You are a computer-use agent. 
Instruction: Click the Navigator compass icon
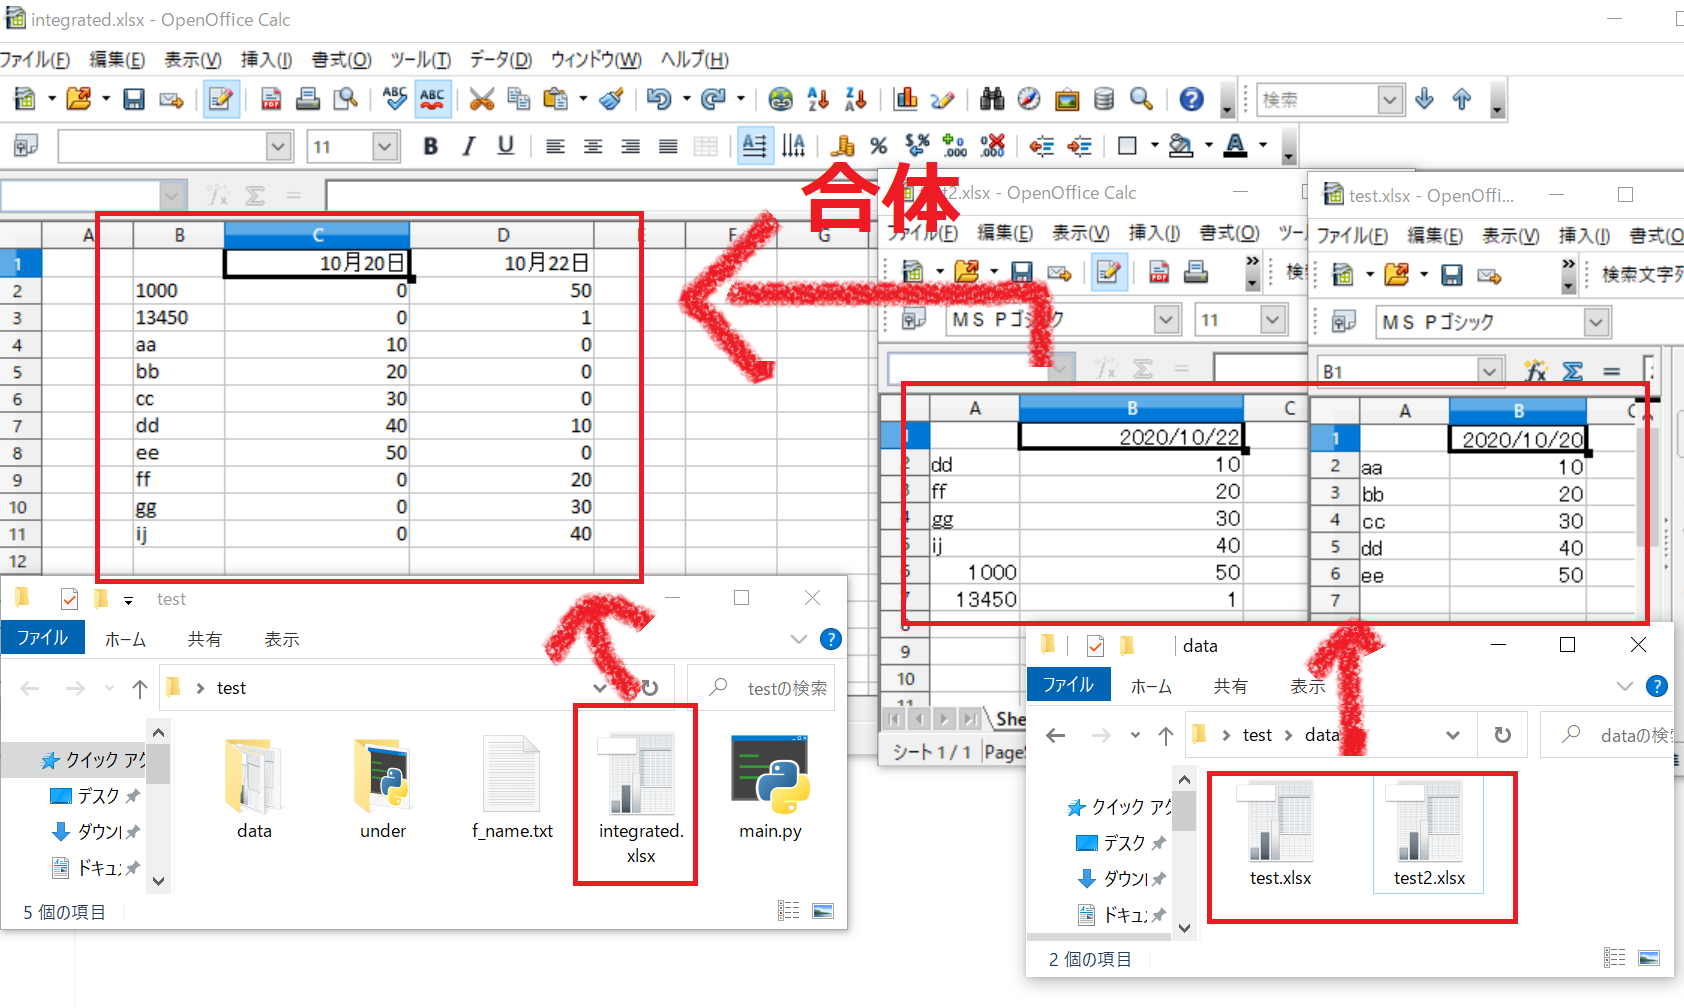coord(1029,99)
